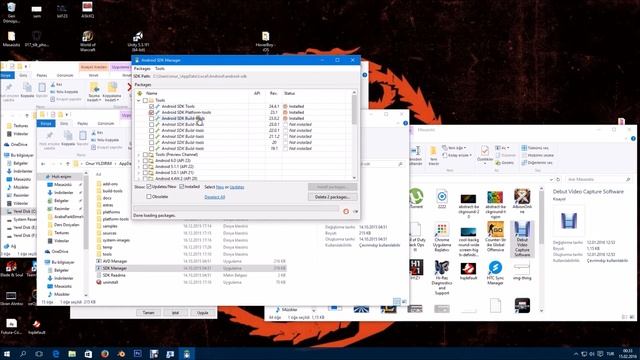Open the system-images folder in Explorer
This screenshot has width=640, height=360.
tap(116, 240)
